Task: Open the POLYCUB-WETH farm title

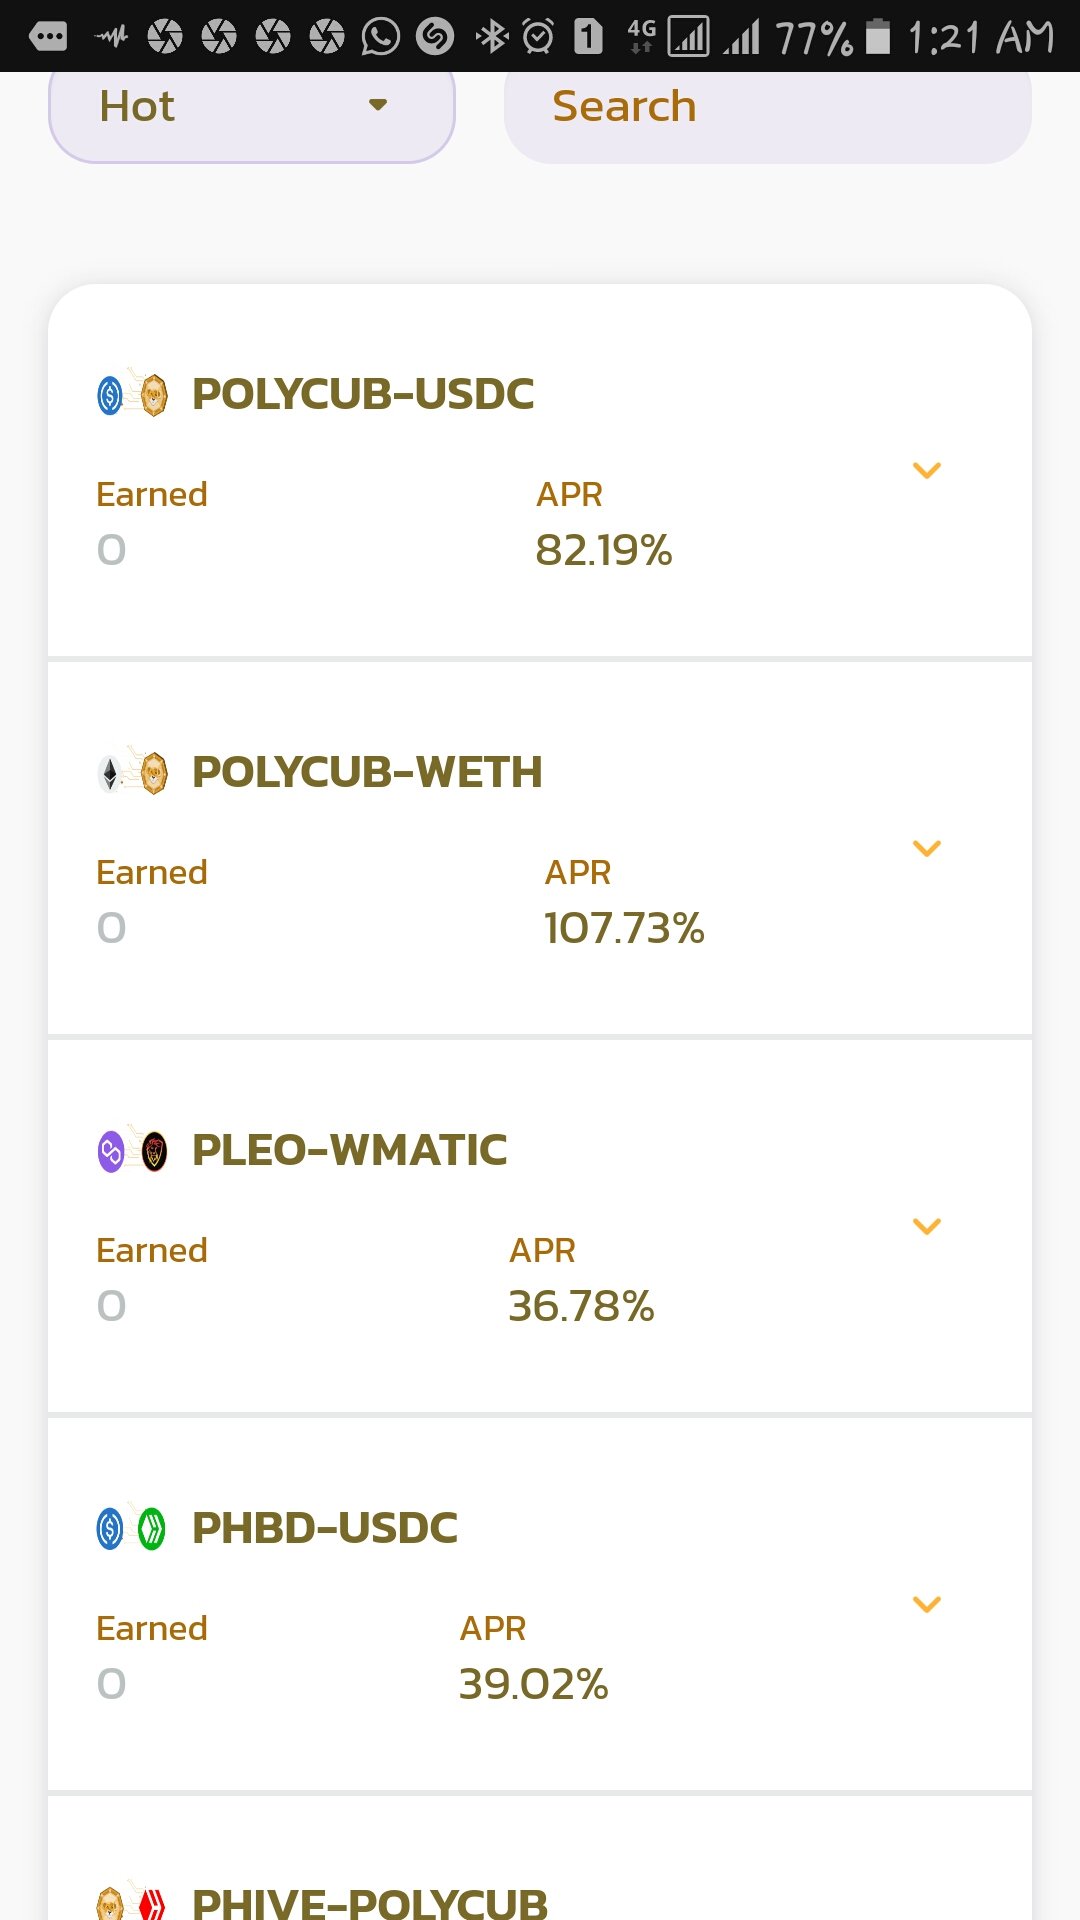Action: pyautogui.click(x=367, y=772)
